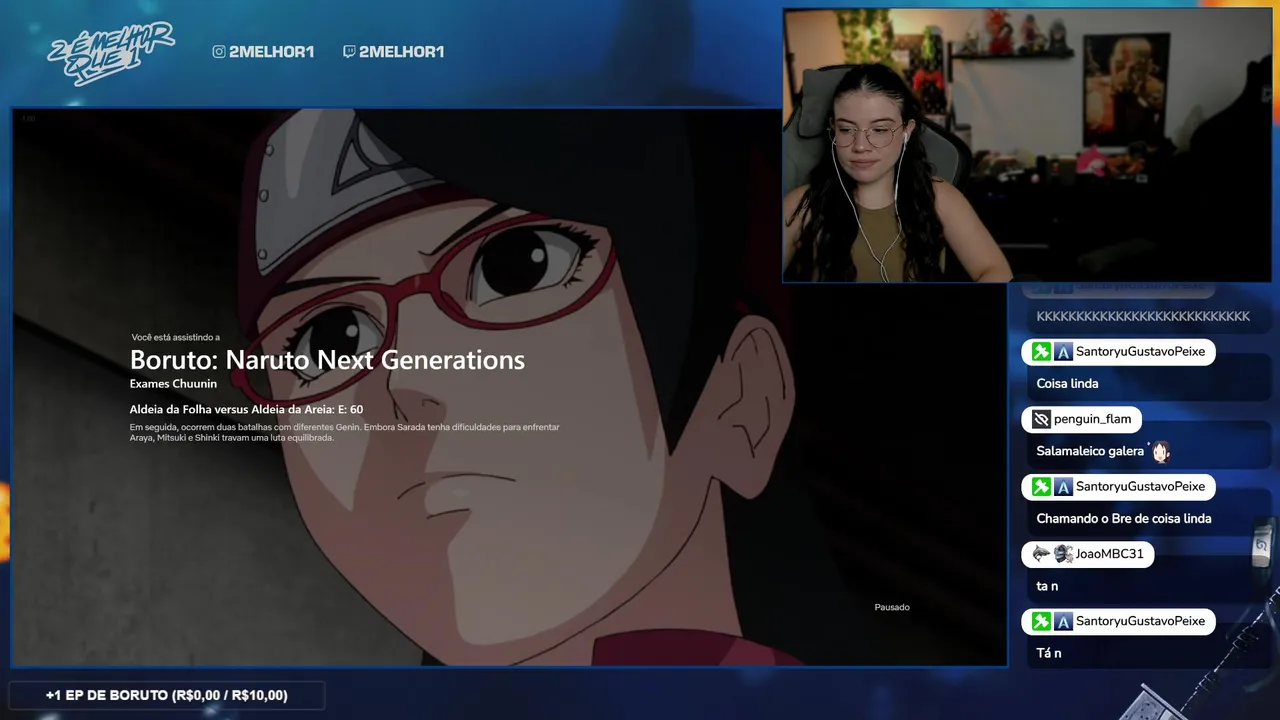Click green moderator badge above 'Coisa linda'
The height and width of the screenshot is (720, 1280).
pyautogui.click(x=1041, y=352)
